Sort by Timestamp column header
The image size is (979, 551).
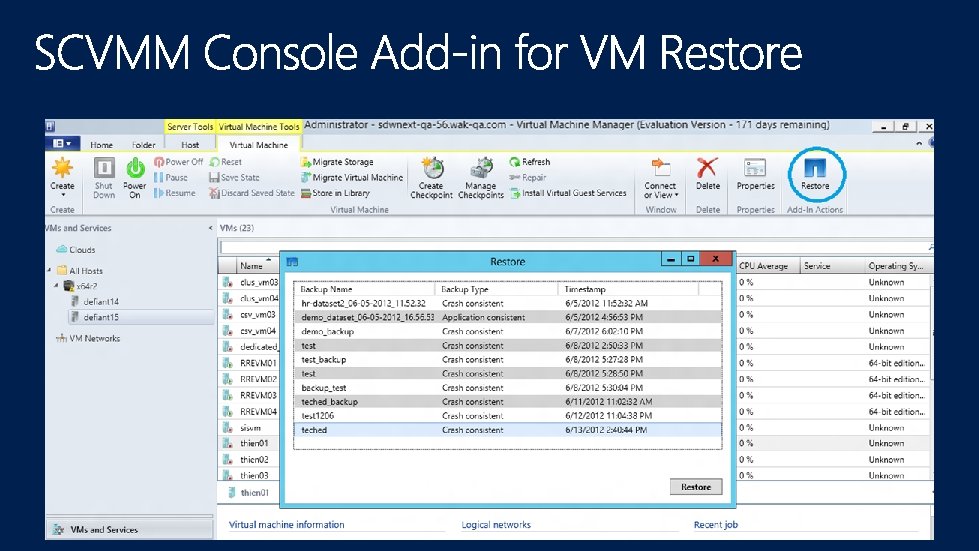pyautogui.click(x=628, y=289)
